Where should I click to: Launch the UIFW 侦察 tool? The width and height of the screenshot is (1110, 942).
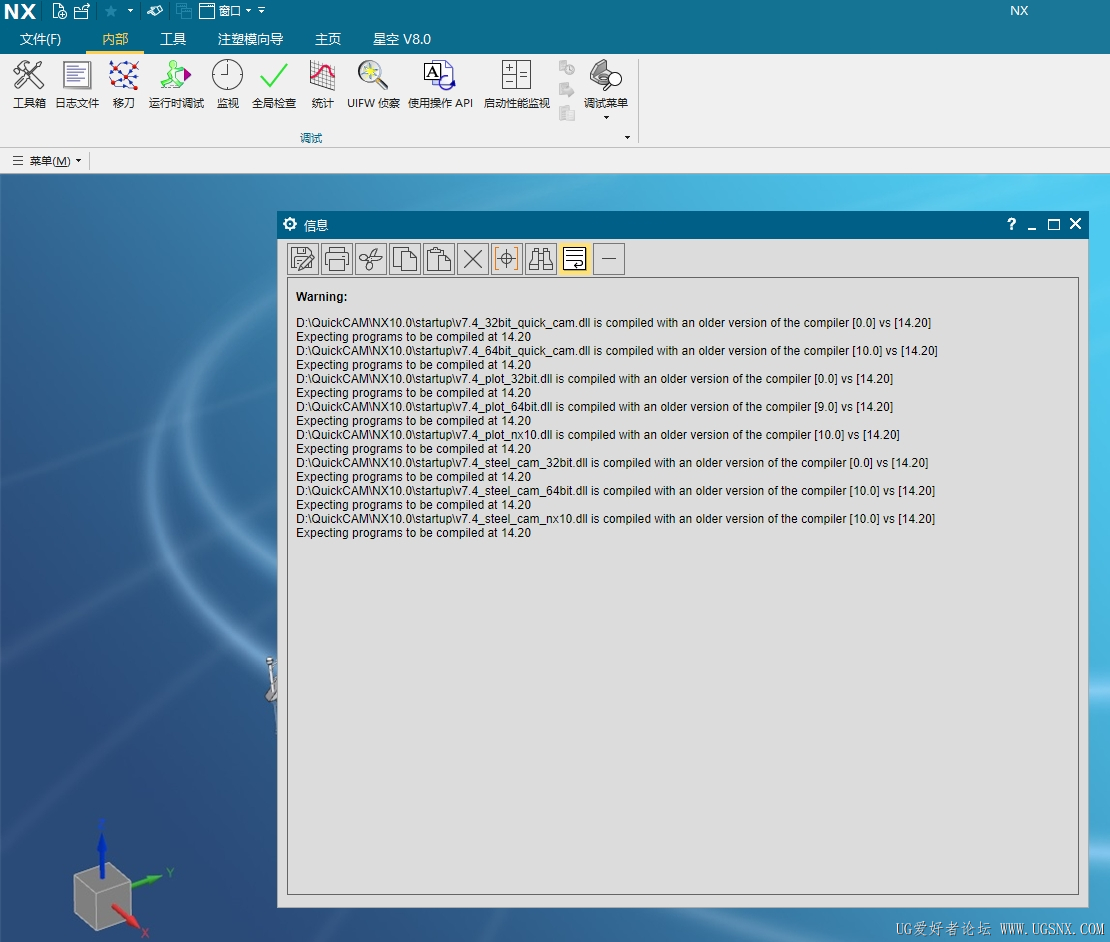point(373,85)
